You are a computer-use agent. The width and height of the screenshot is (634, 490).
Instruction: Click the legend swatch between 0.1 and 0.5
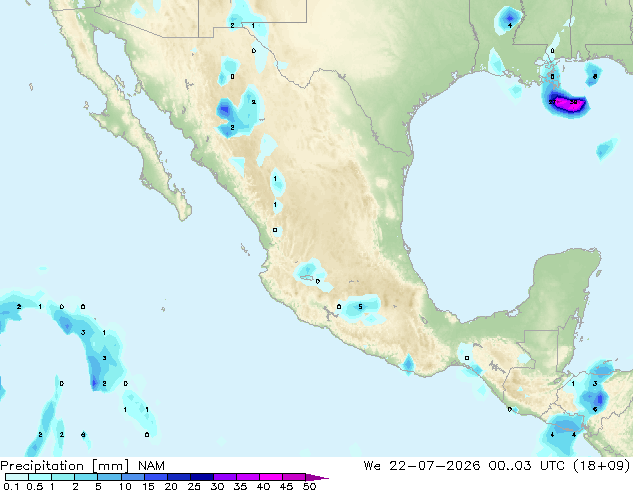pyautogui.click(x=17, y=477)
